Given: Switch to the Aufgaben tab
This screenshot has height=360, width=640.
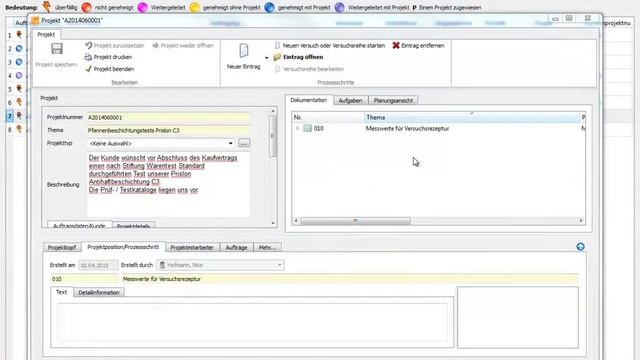Looking at the screenshot, I should (351, 100).
